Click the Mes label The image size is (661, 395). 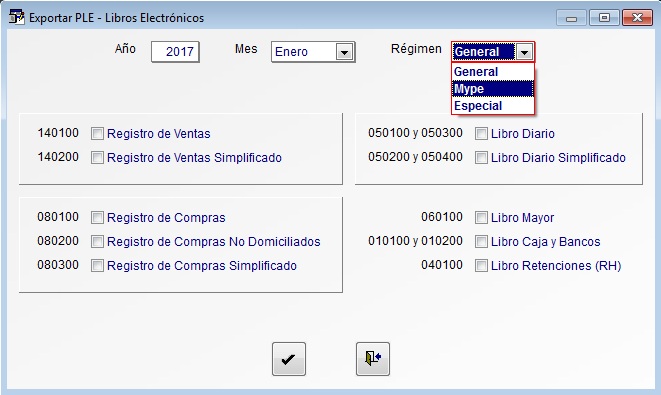[x=246, y=49]
